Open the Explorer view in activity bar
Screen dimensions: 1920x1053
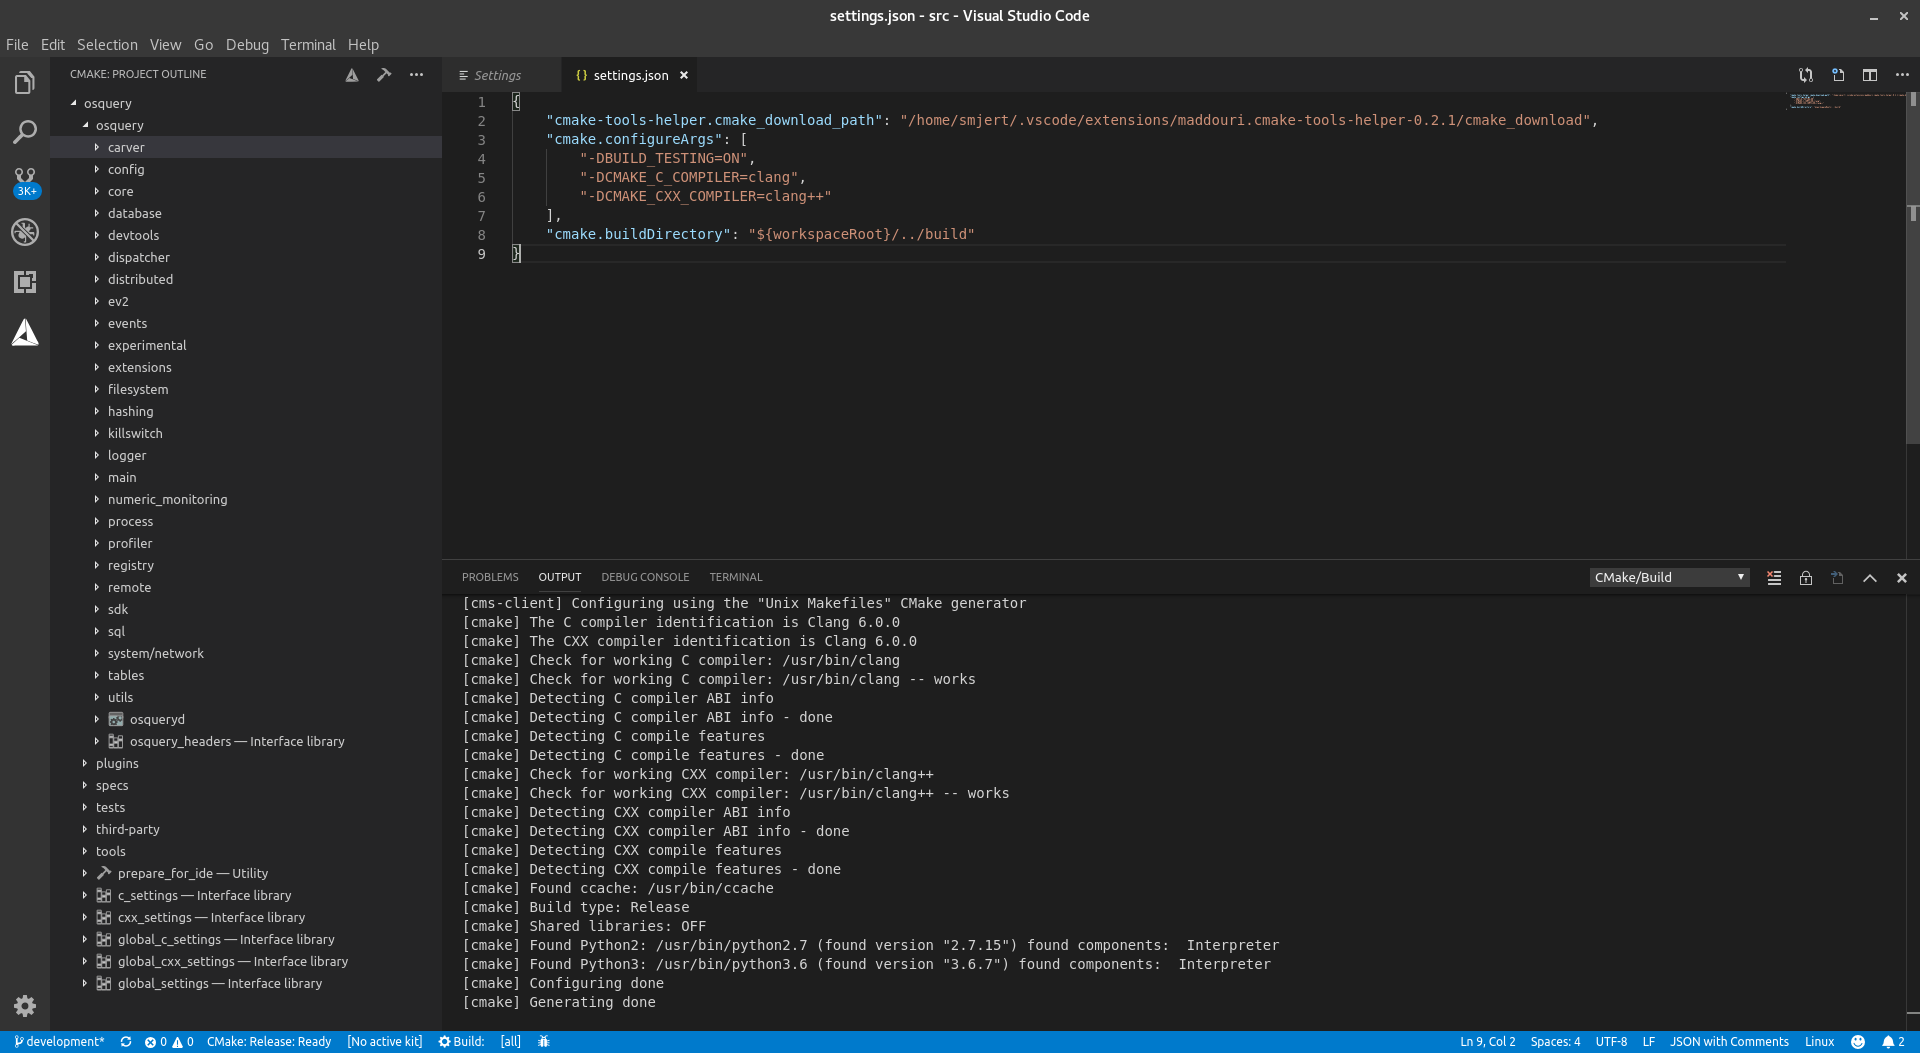coord(25,83)
